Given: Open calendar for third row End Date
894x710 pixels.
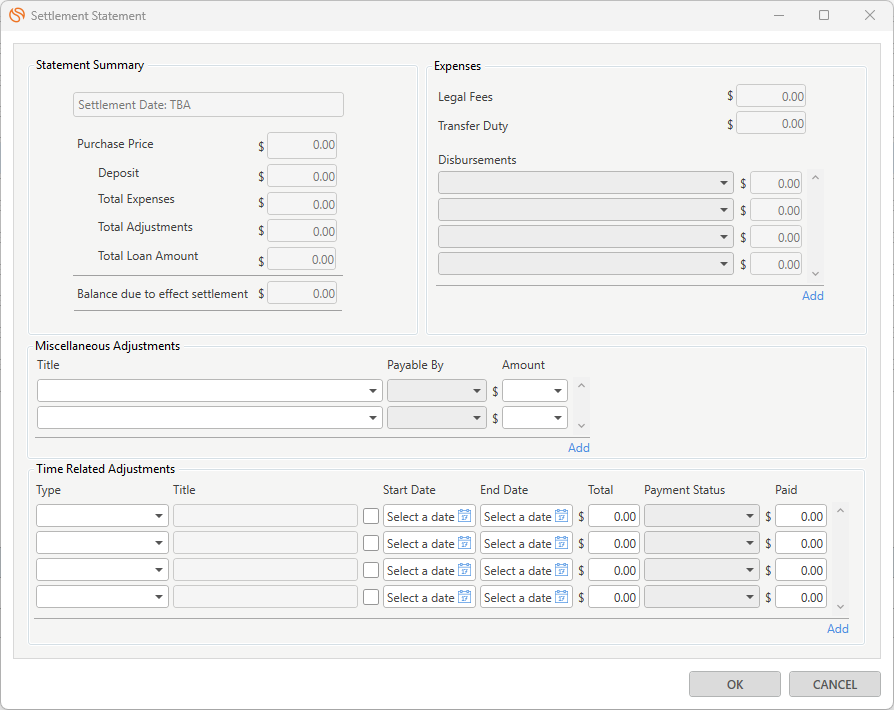Looking at the screenshot, I should pos(562,570).
